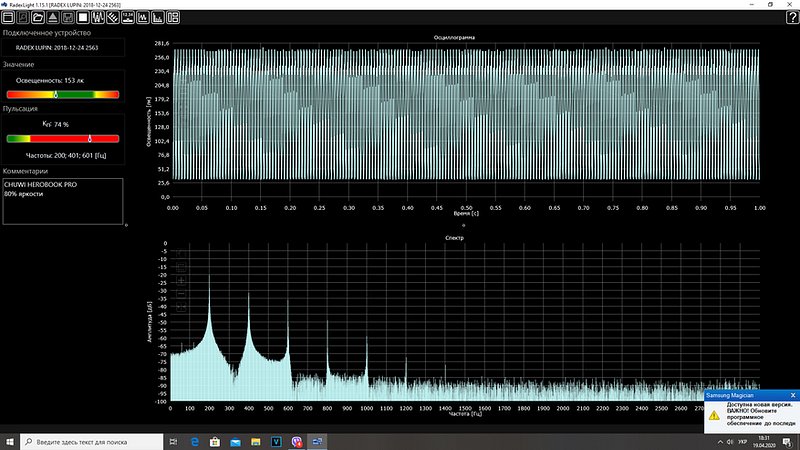Toggle the panel layout toolbar icon
The height and width of the screenshot is (450, 800).
(x=173, y=17)
